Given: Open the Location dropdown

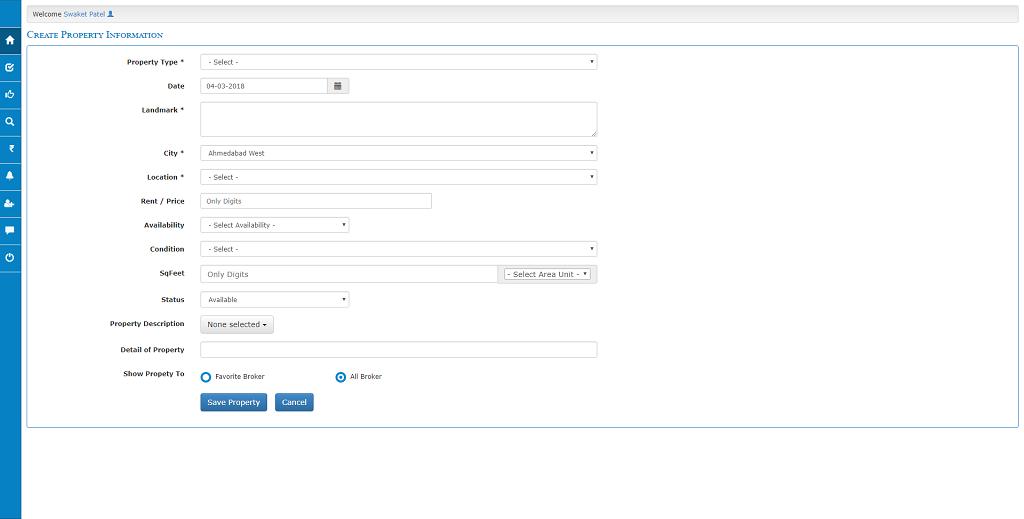Looking at the screenshot, I should (x=398, y=177).
